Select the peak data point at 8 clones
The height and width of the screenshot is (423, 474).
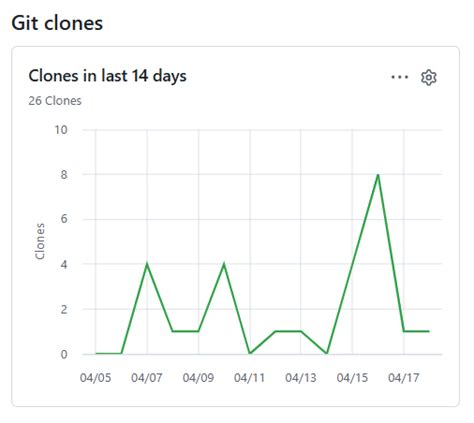pos(378,175)
